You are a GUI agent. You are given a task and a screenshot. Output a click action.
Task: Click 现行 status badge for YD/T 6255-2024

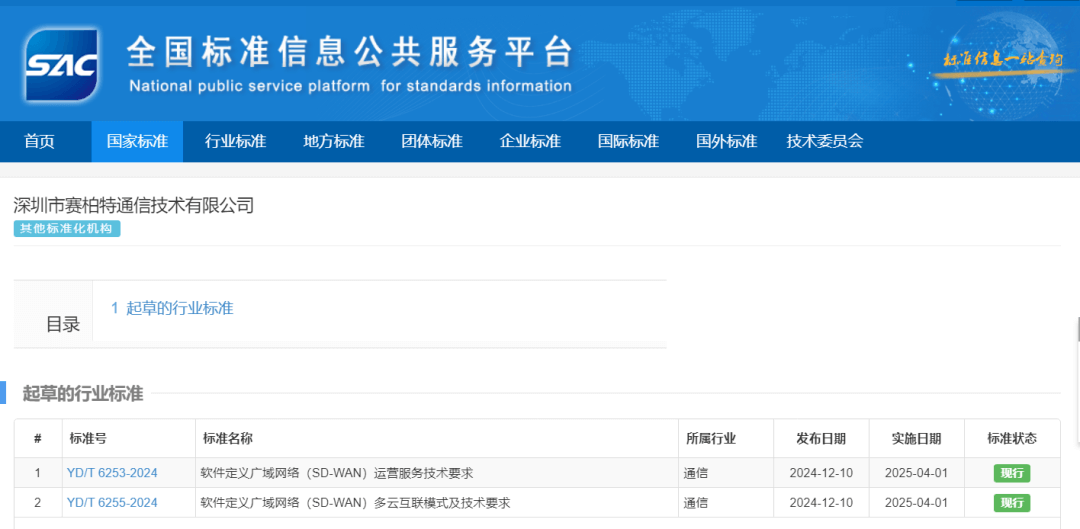(1011, 502)
